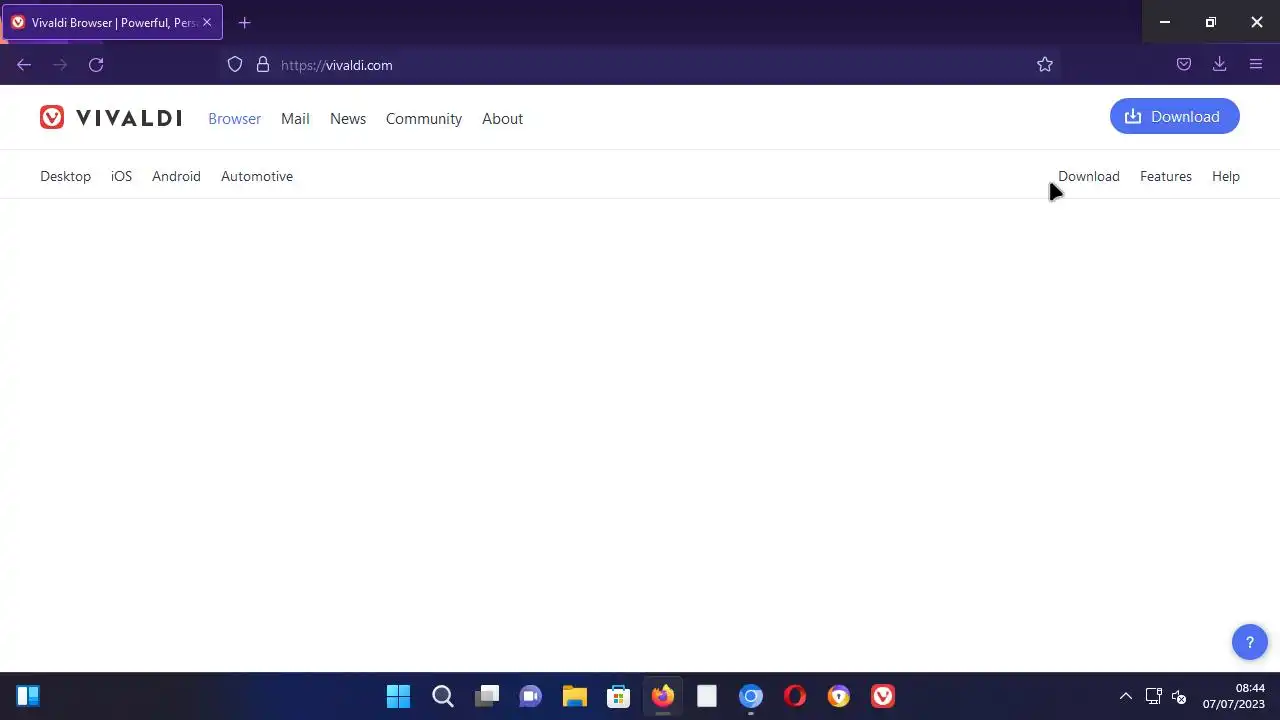Open the Firefox hamburger menu
The height and width of the screenshot is (720, 1280).
pyautogui.click(x=1256, y=65)
